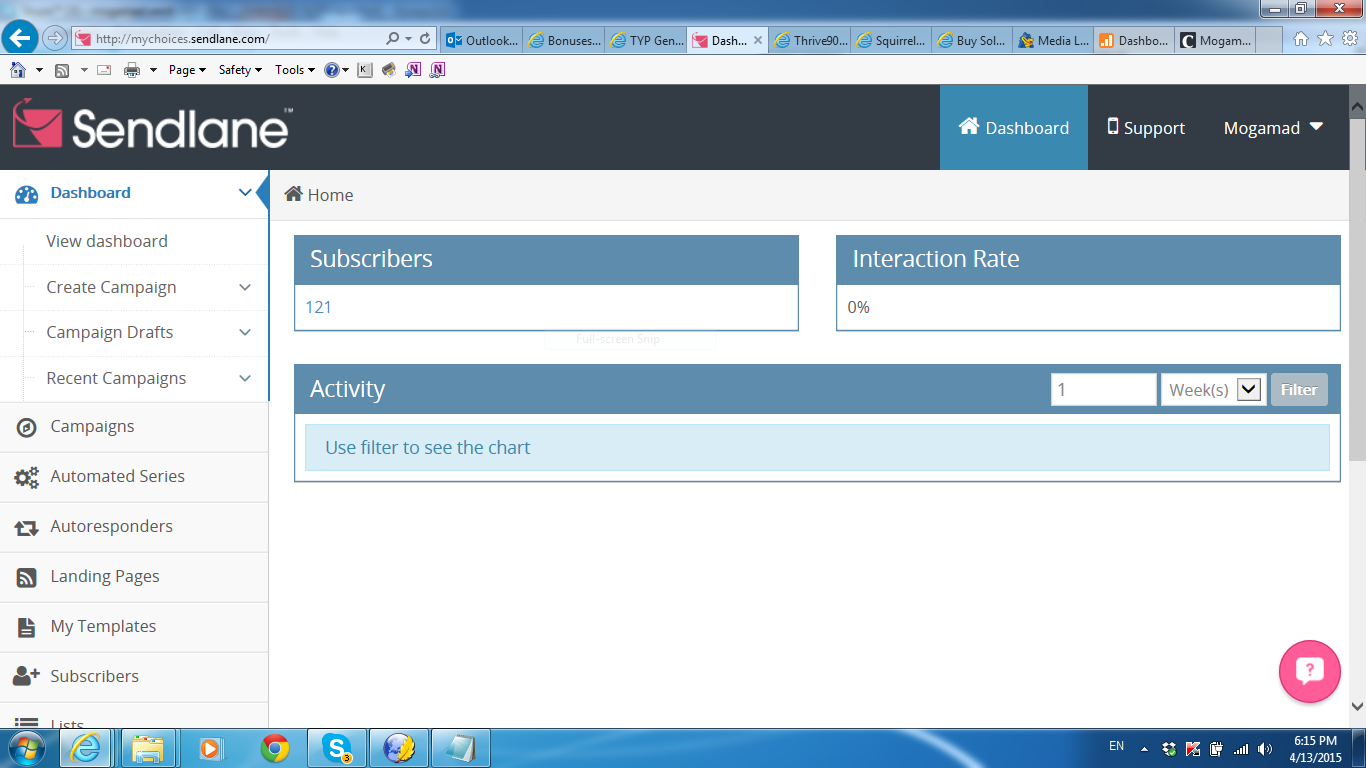The image size is (1366, 768).
Task: Switch to the Buy Sol browser tab
Action: (x=973, y=40)
